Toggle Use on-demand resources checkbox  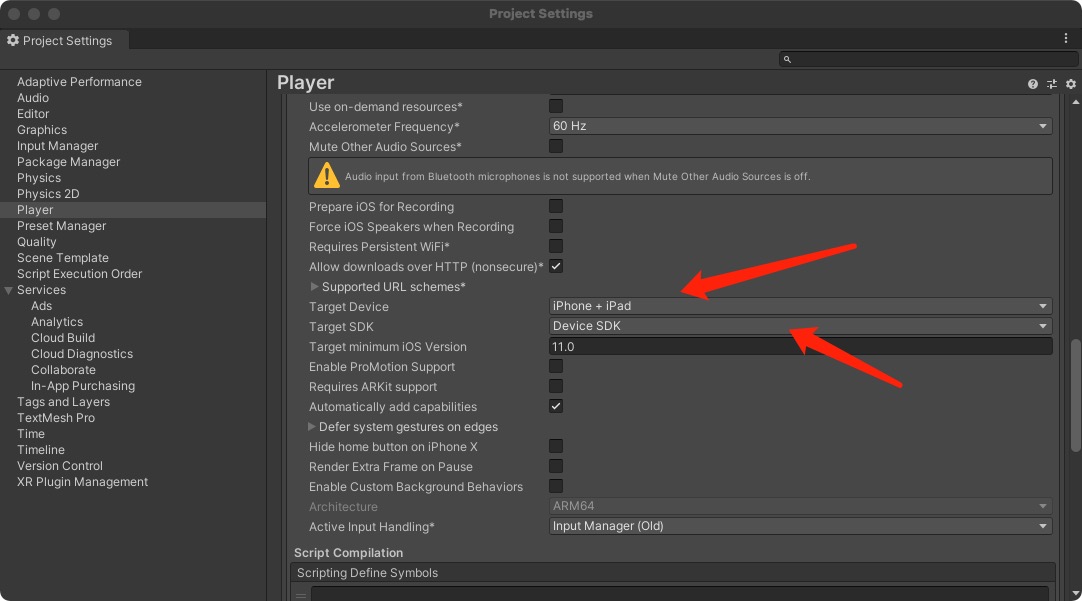click(555, 106)
